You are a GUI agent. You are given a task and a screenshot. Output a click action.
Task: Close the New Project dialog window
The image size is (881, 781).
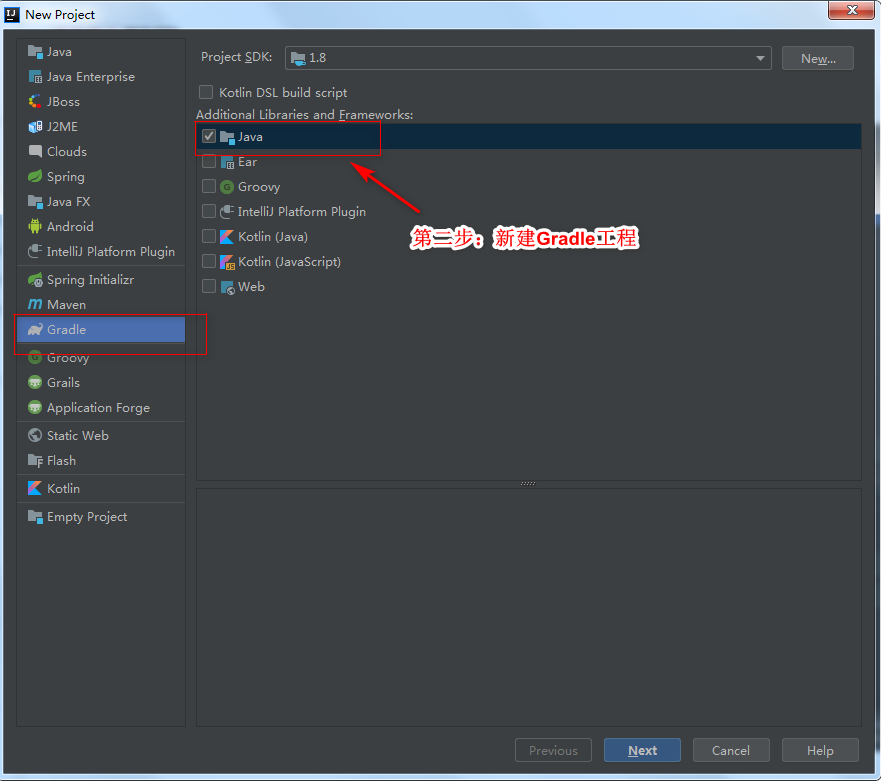[x=852, y=10]
